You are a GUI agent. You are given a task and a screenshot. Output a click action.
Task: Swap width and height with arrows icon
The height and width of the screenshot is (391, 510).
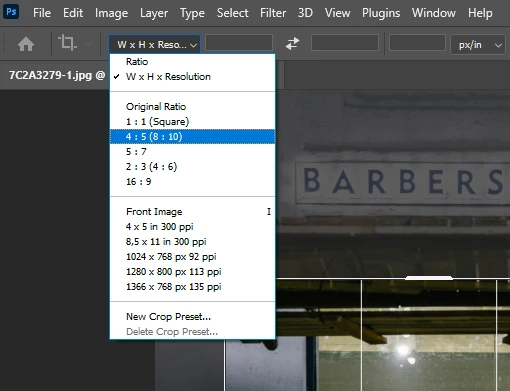tap(292, 44)
